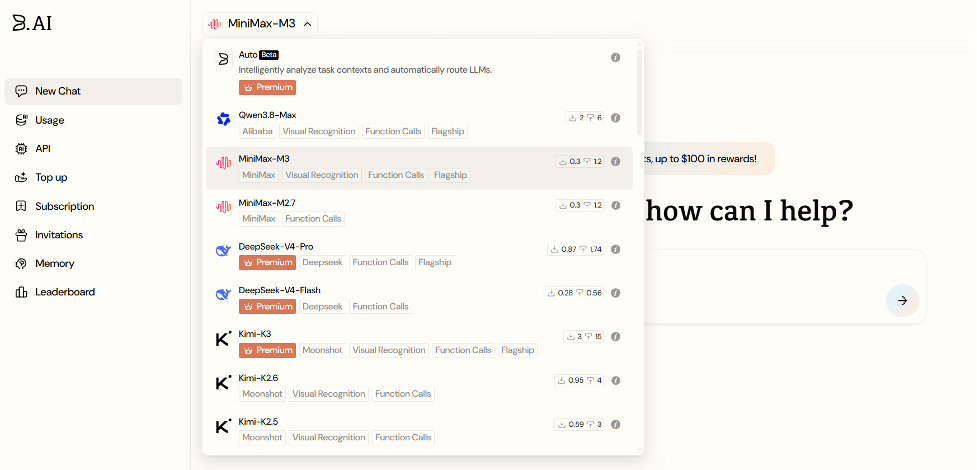Click the DeepSeek-V4-Flash whale logo

223,294
